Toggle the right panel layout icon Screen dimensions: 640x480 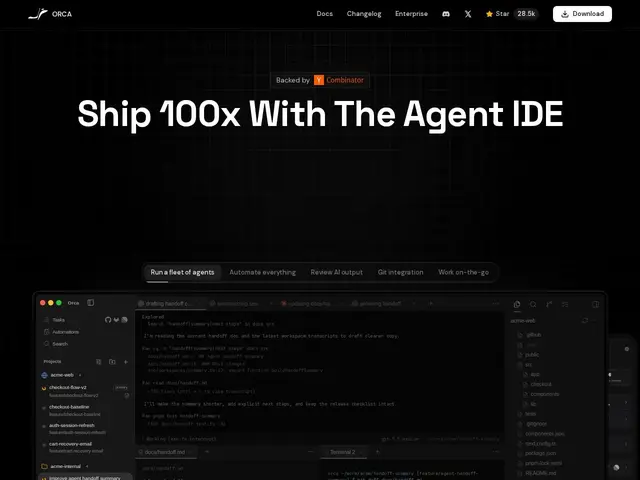(x=596, y=304)
